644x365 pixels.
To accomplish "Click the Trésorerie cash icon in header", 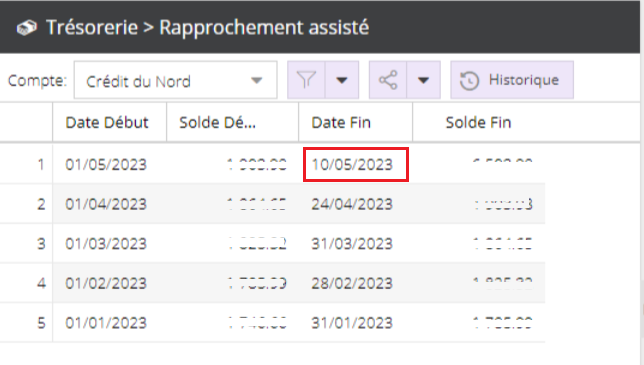I will (x=27, y=28).
